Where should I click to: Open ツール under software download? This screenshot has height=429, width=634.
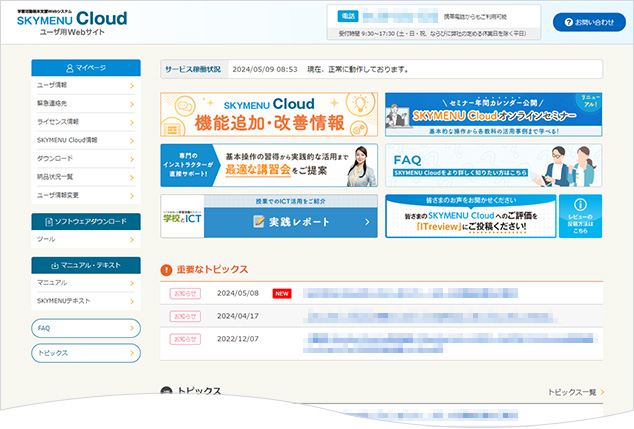pyautogui.click(x=84, y=240)
